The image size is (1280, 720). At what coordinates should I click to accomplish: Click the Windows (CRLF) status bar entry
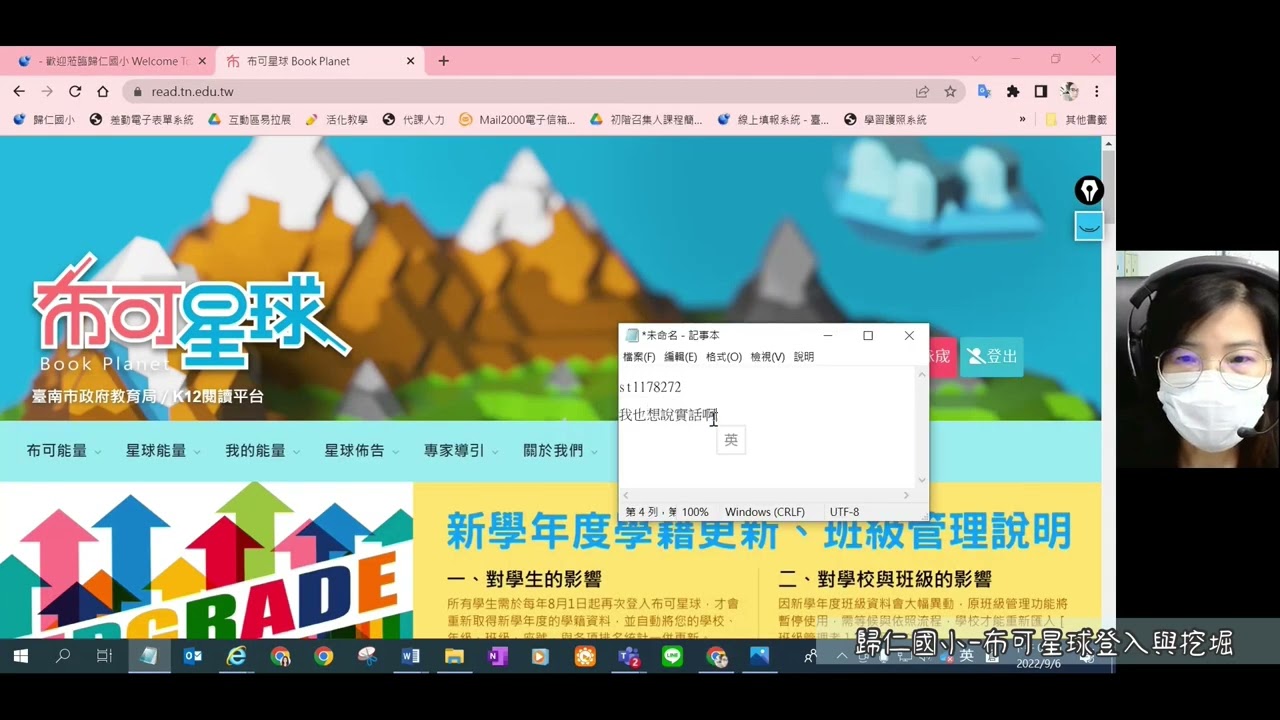click(x=765, y=512)
